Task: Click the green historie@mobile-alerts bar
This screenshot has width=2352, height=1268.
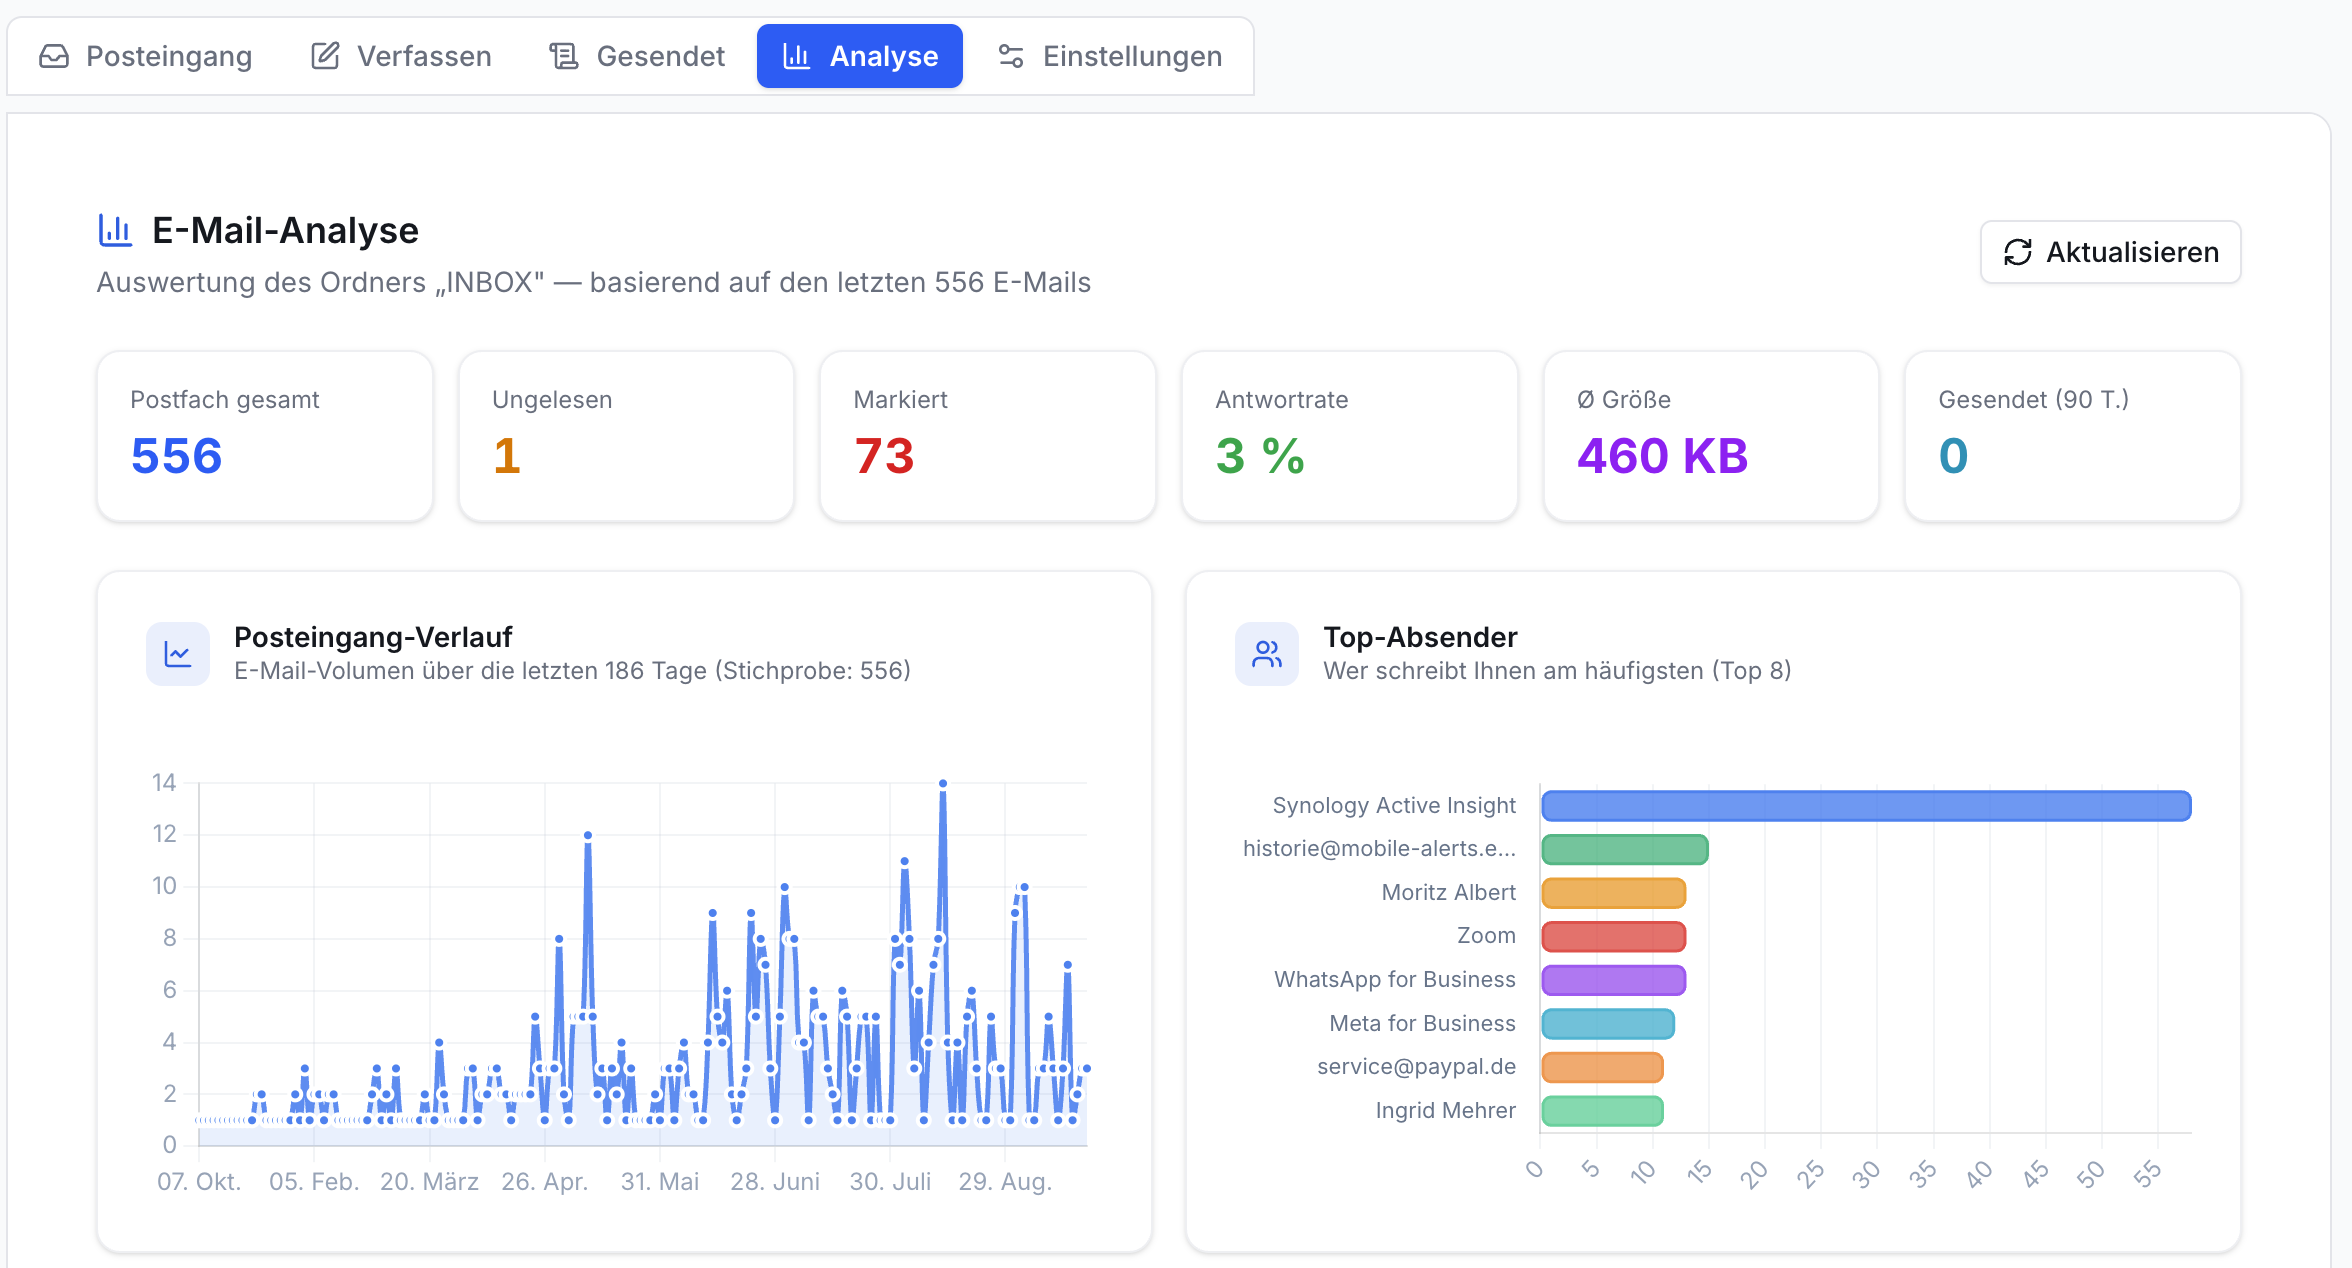Action: coord(1625,850)
